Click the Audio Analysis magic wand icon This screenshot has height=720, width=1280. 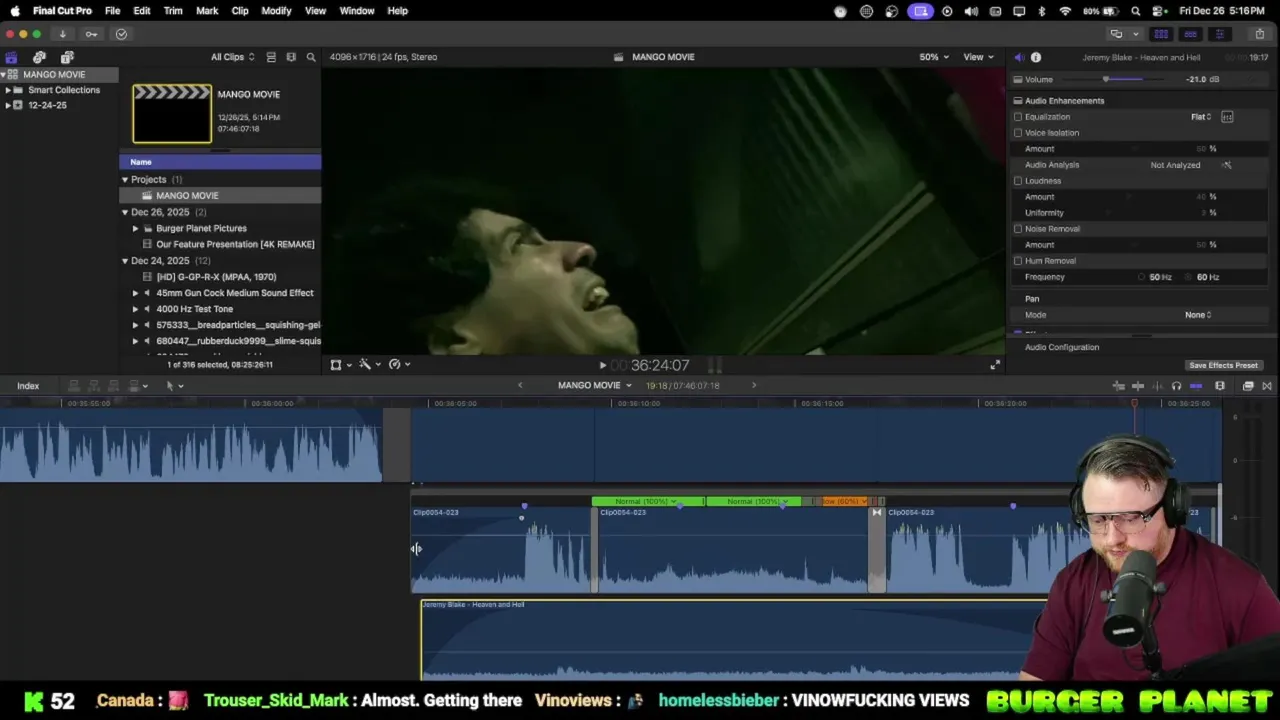(x=1227, y=165)
